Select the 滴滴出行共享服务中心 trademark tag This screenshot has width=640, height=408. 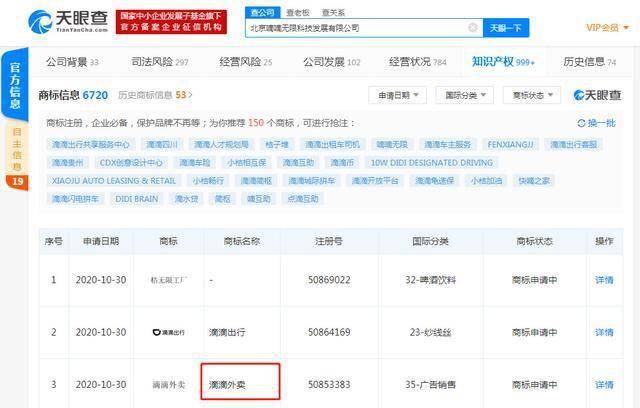91,144
